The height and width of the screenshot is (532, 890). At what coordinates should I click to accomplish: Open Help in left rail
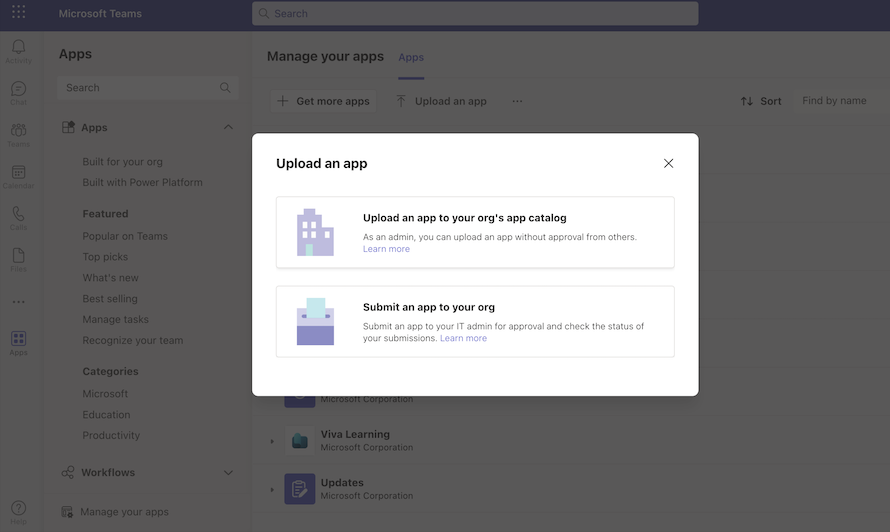click(x=18, y=513)
